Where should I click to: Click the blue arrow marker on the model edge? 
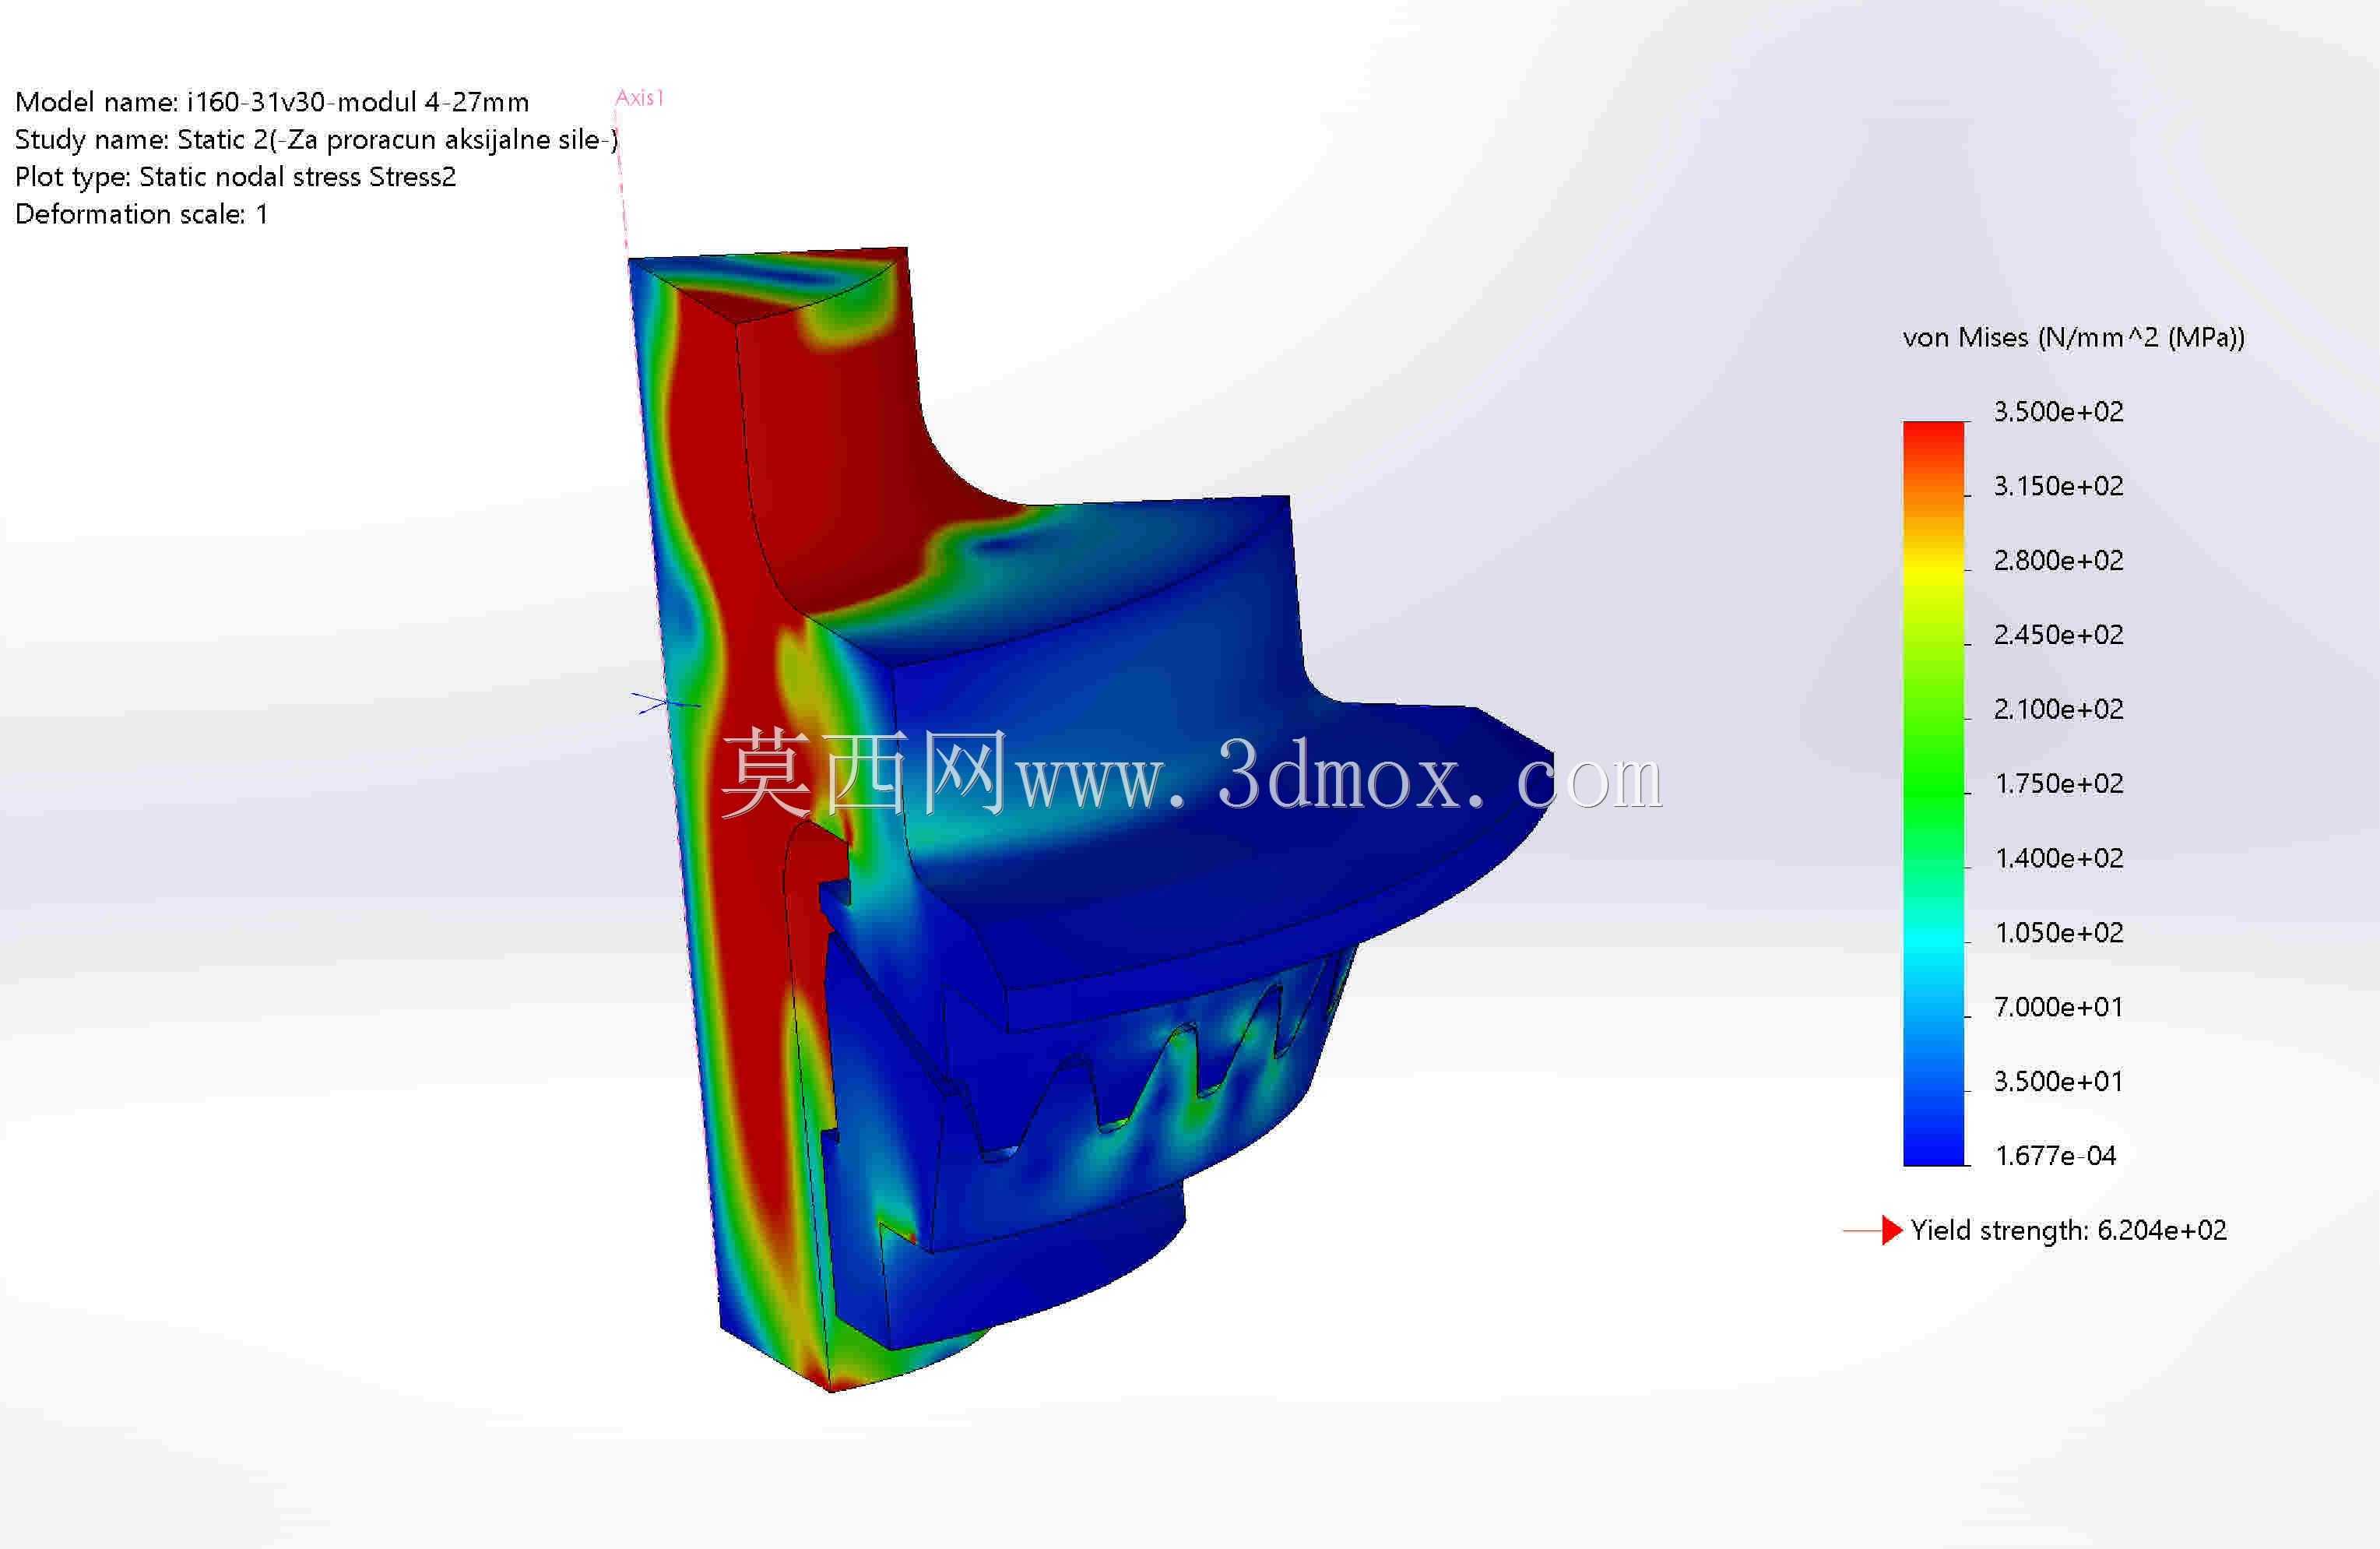coord(666,703)
